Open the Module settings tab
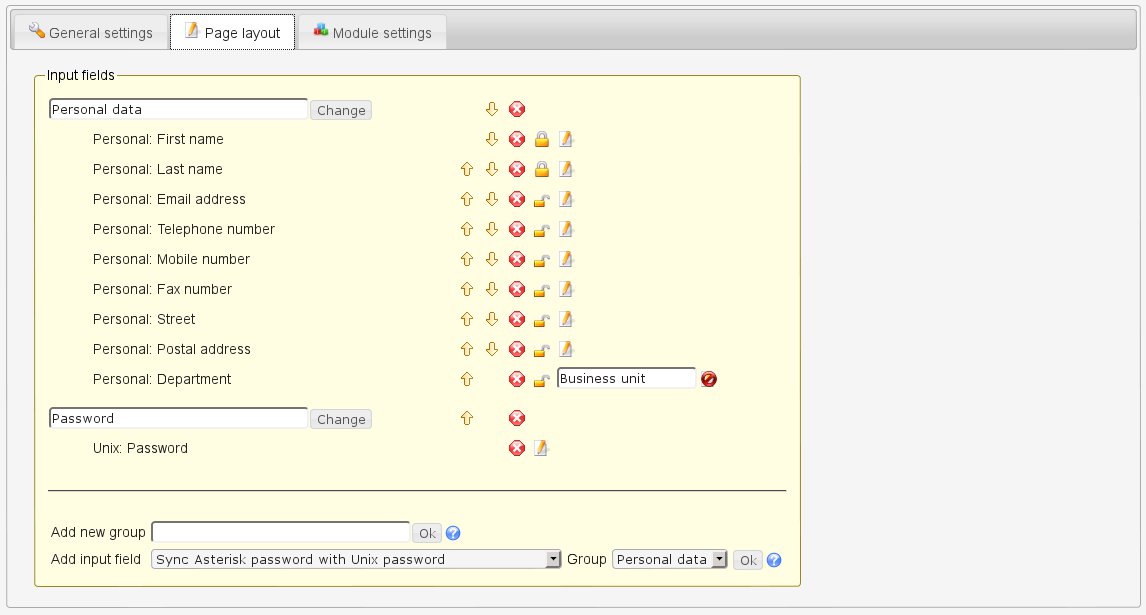1146x615 pixels. [372, 33]
